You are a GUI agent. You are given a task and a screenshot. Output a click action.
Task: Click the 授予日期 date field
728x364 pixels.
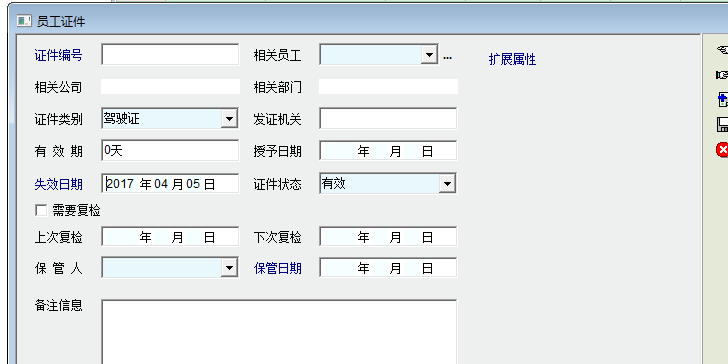click(x=388, y=151)
